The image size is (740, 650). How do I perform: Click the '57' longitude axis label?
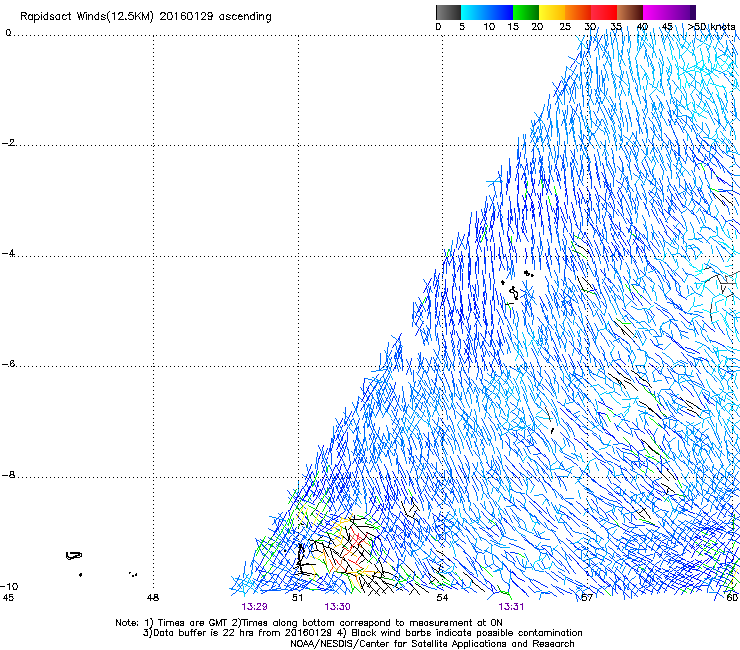point(587,598)
